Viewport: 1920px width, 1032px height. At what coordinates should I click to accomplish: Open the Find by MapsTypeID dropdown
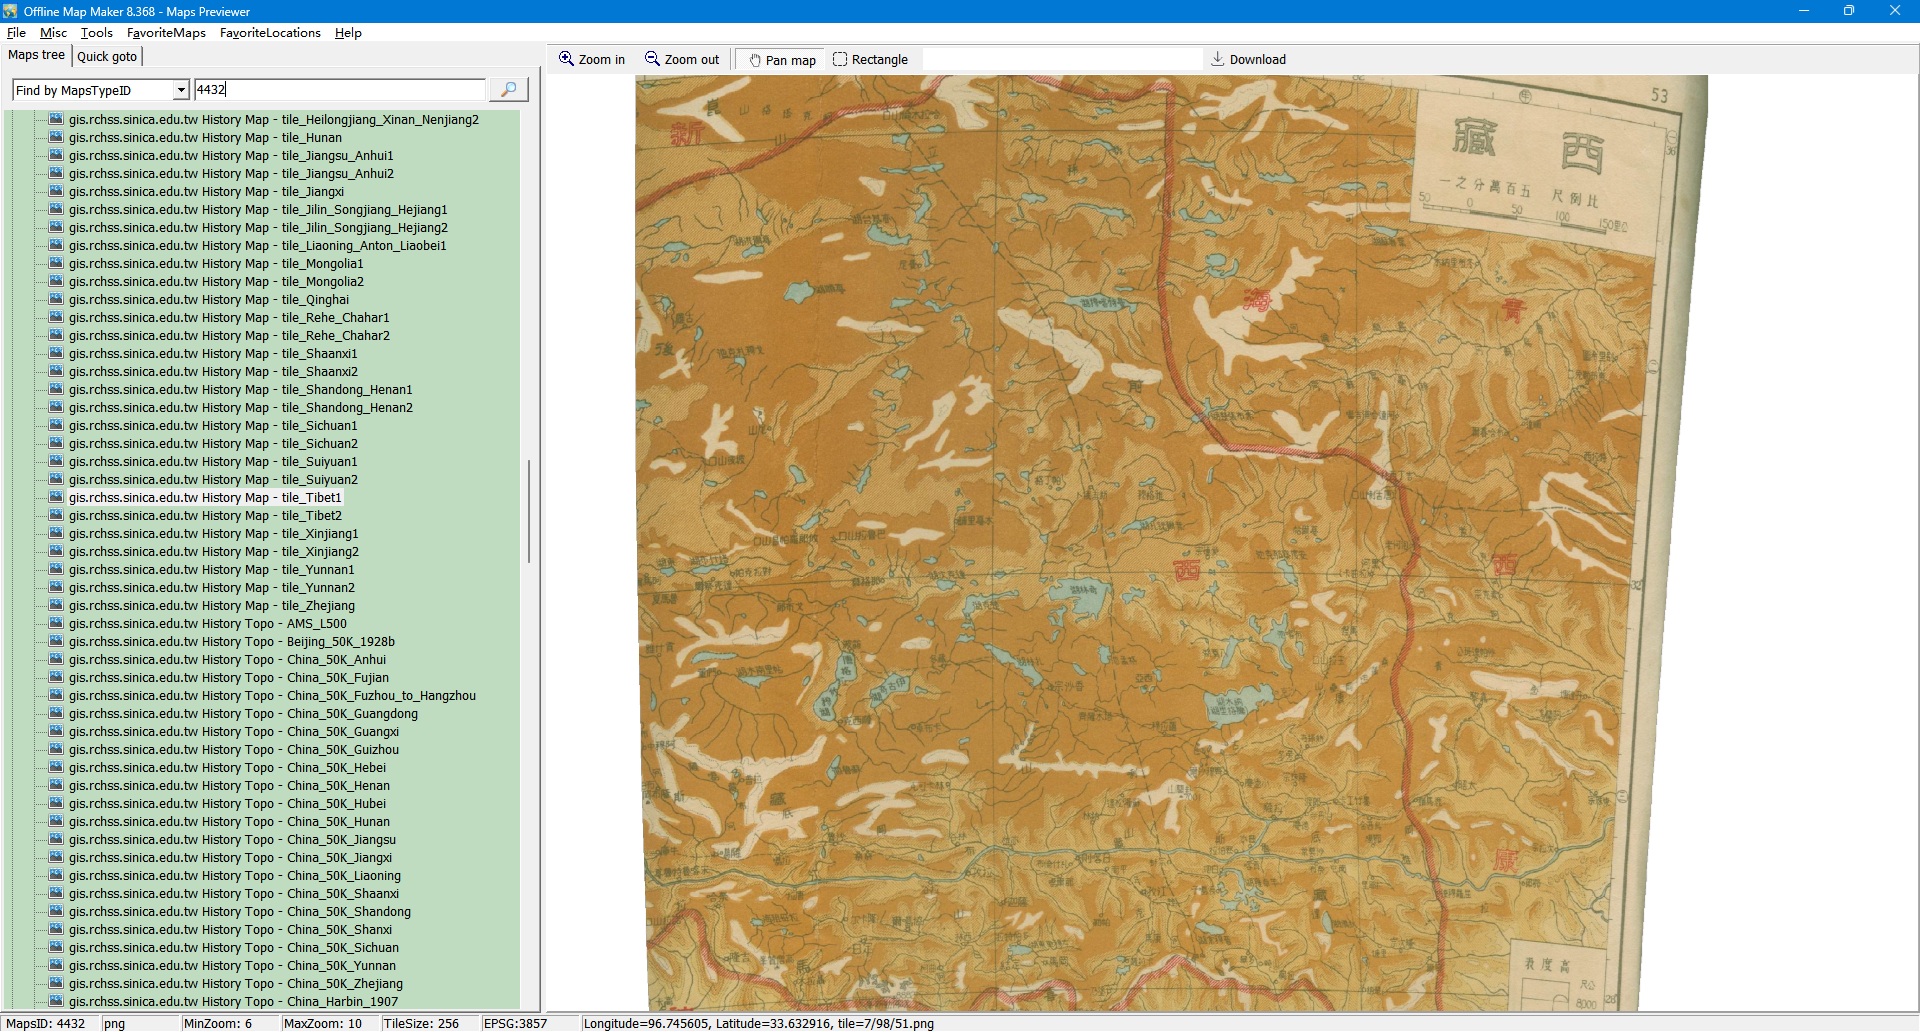(181, 90)
